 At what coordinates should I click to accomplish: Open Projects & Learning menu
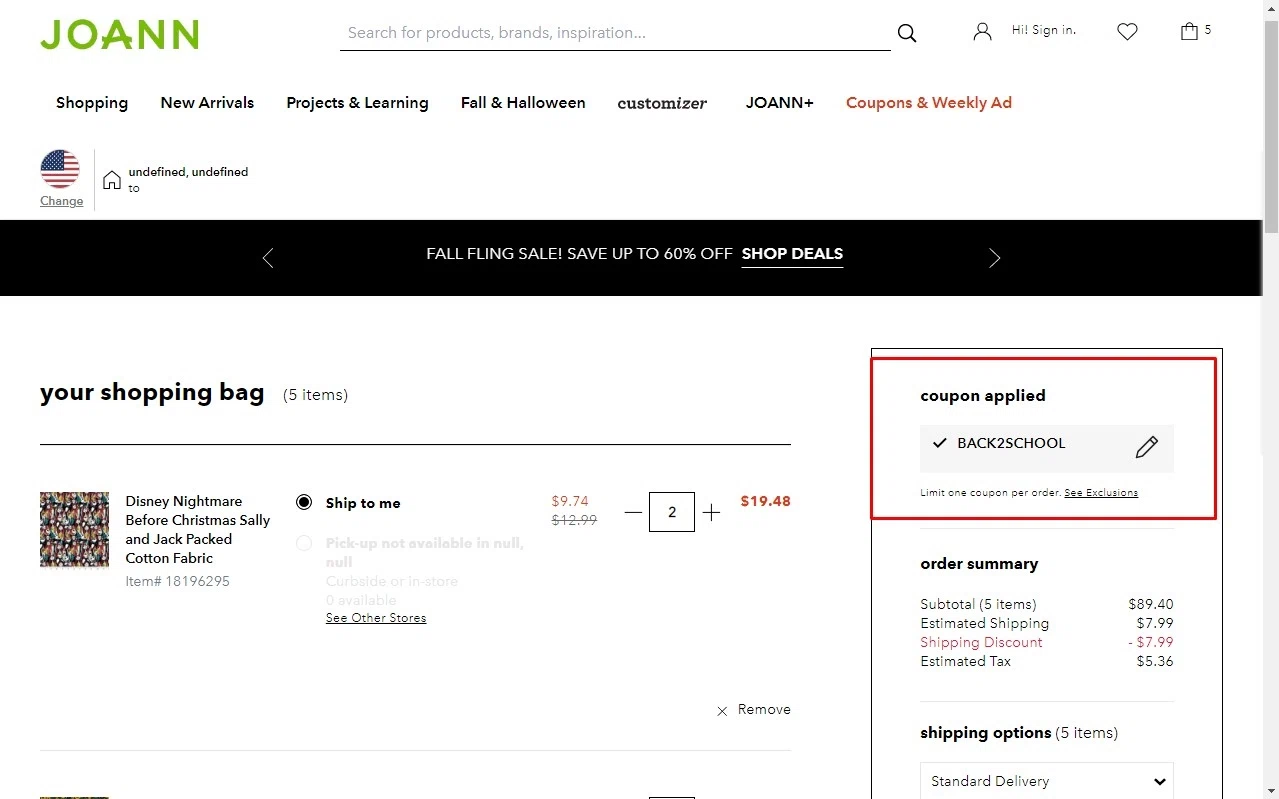[x=357, y=103]
